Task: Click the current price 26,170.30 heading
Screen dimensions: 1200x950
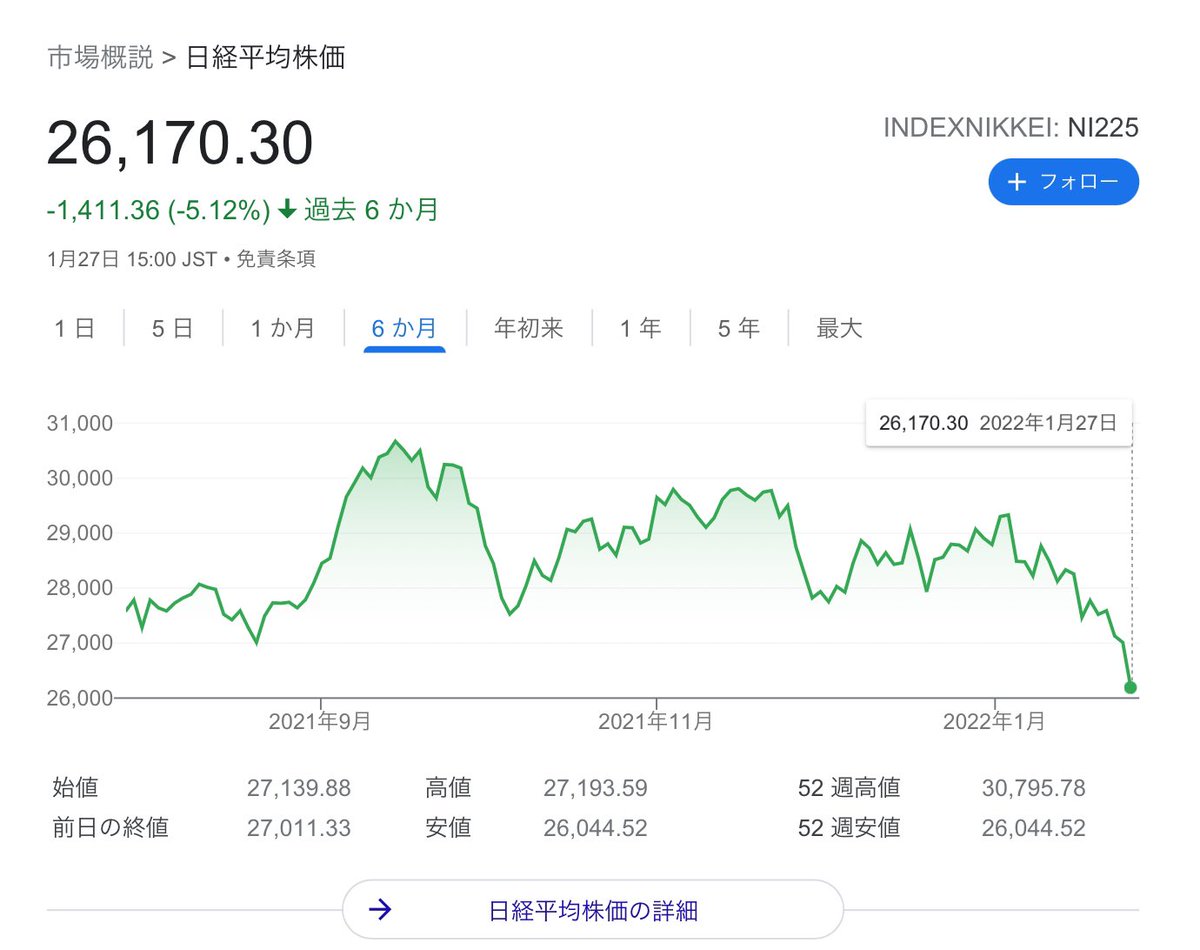Action: point(180,144)
